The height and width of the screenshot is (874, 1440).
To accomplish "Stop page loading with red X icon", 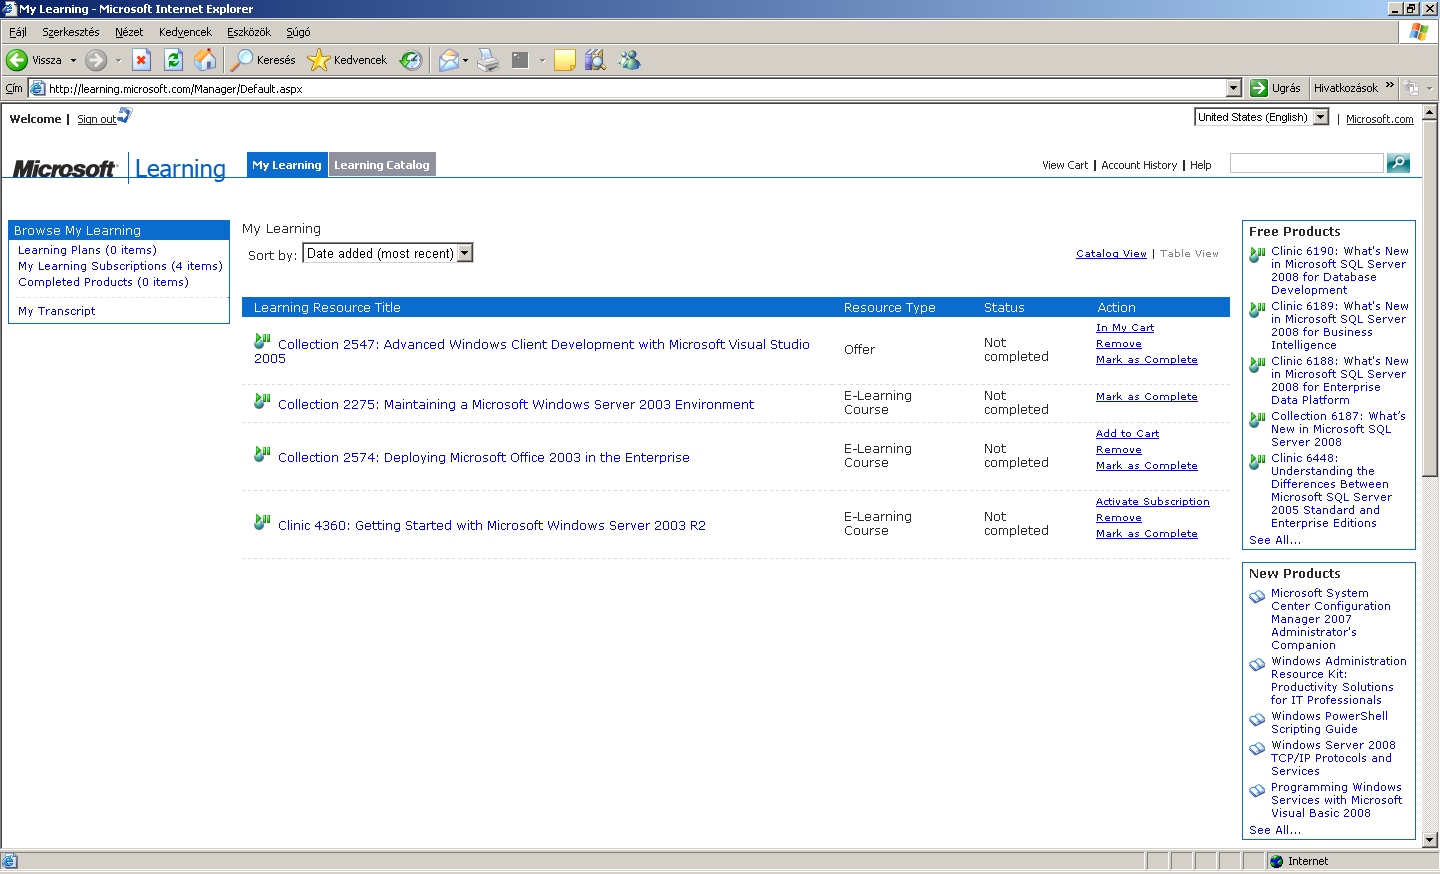I will [142, 60].
